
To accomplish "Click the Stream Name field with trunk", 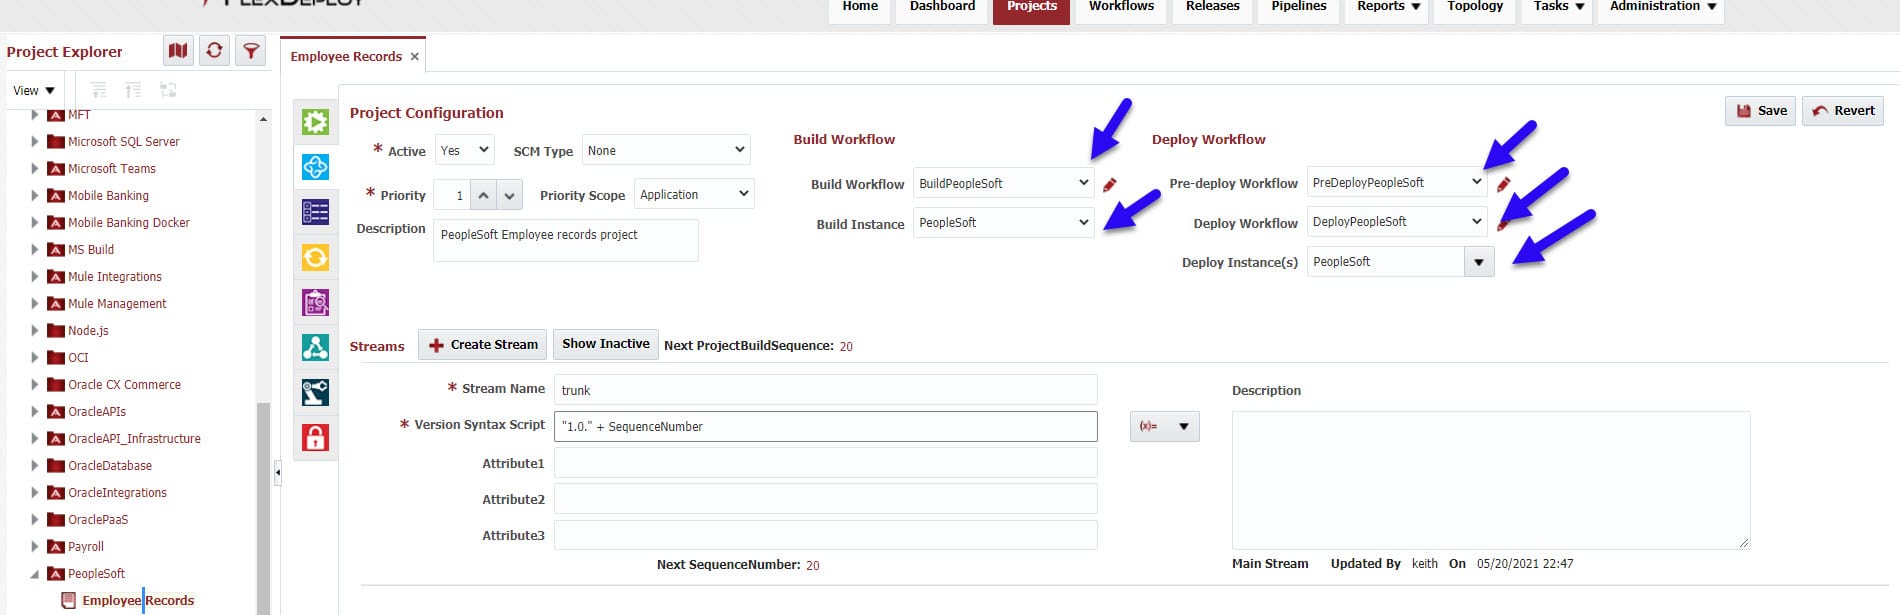I will pyautogui.click(x=825, y=390).
